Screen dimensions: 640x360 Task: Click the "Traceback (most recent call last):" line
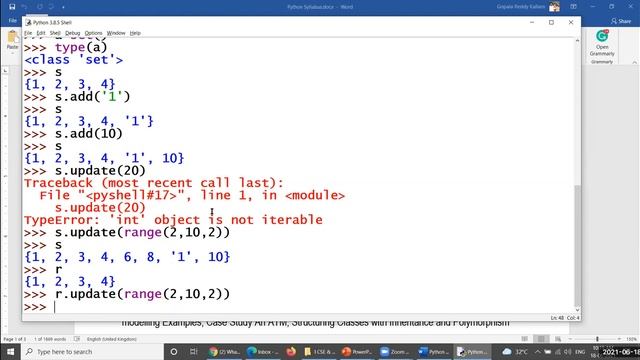coord(153,183)
